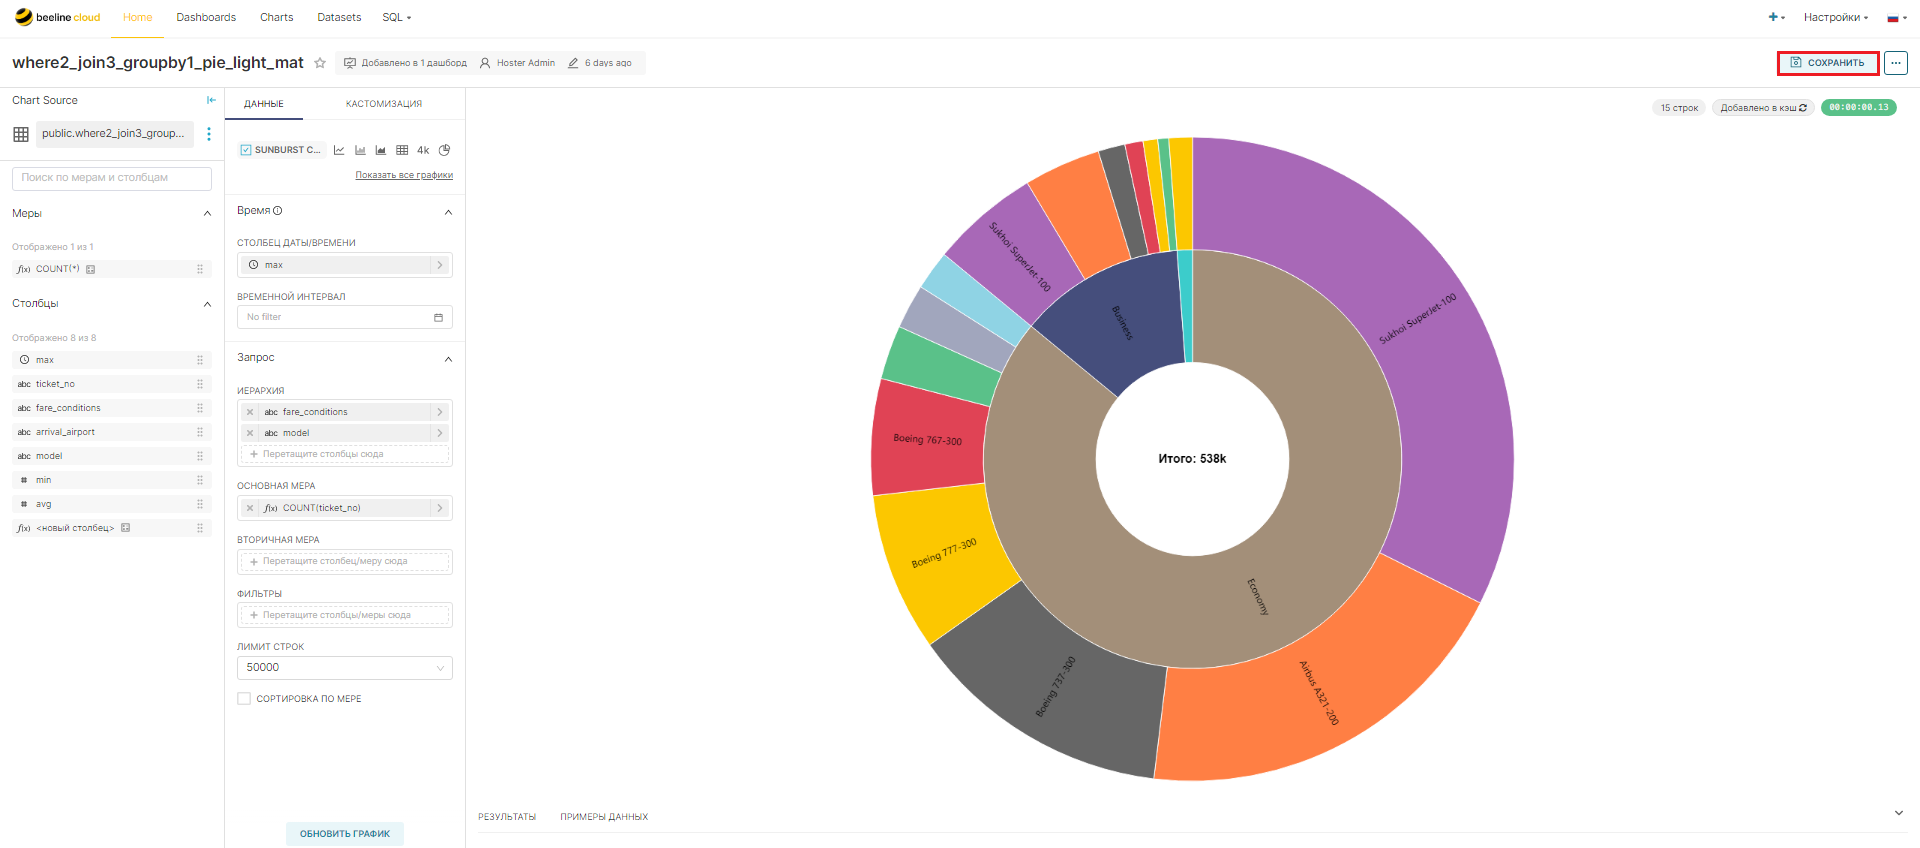Click Обновить график button
The image size is (1920, 848).
pyautogui.click(x=345, y=834)
